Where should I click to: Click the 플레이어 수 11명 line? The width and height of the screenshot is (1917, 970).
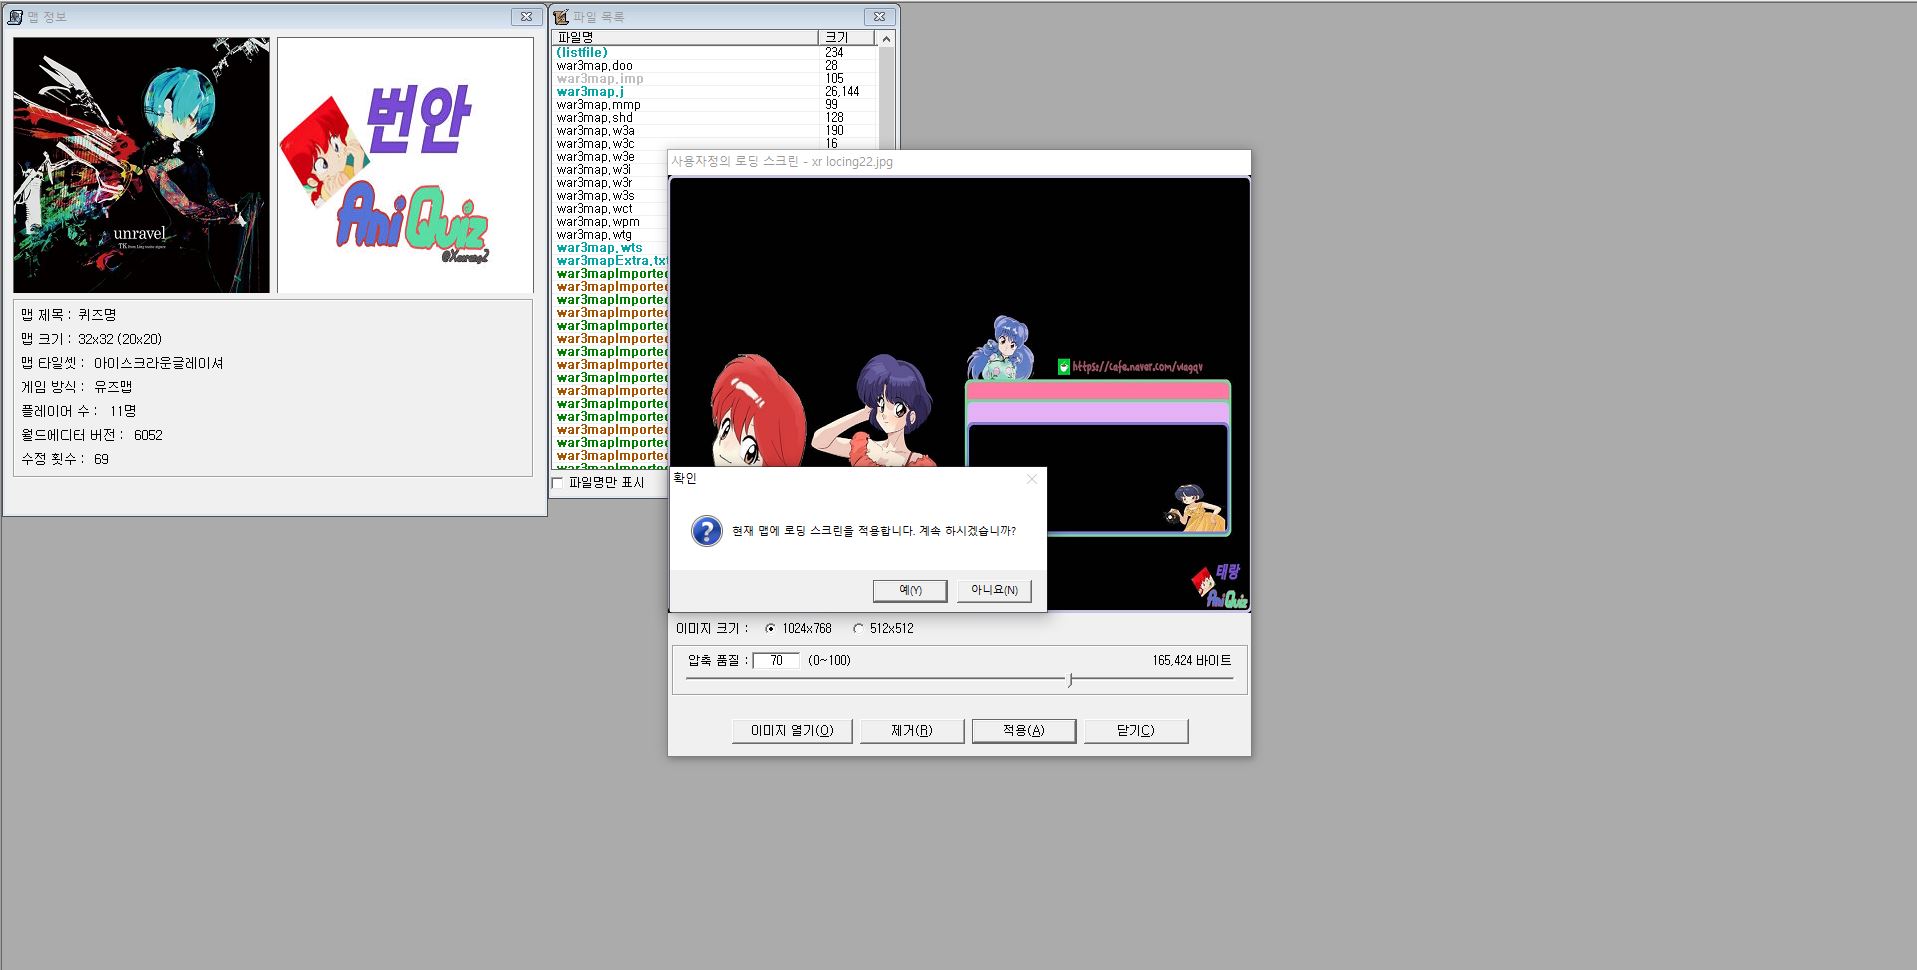point(79,411)
